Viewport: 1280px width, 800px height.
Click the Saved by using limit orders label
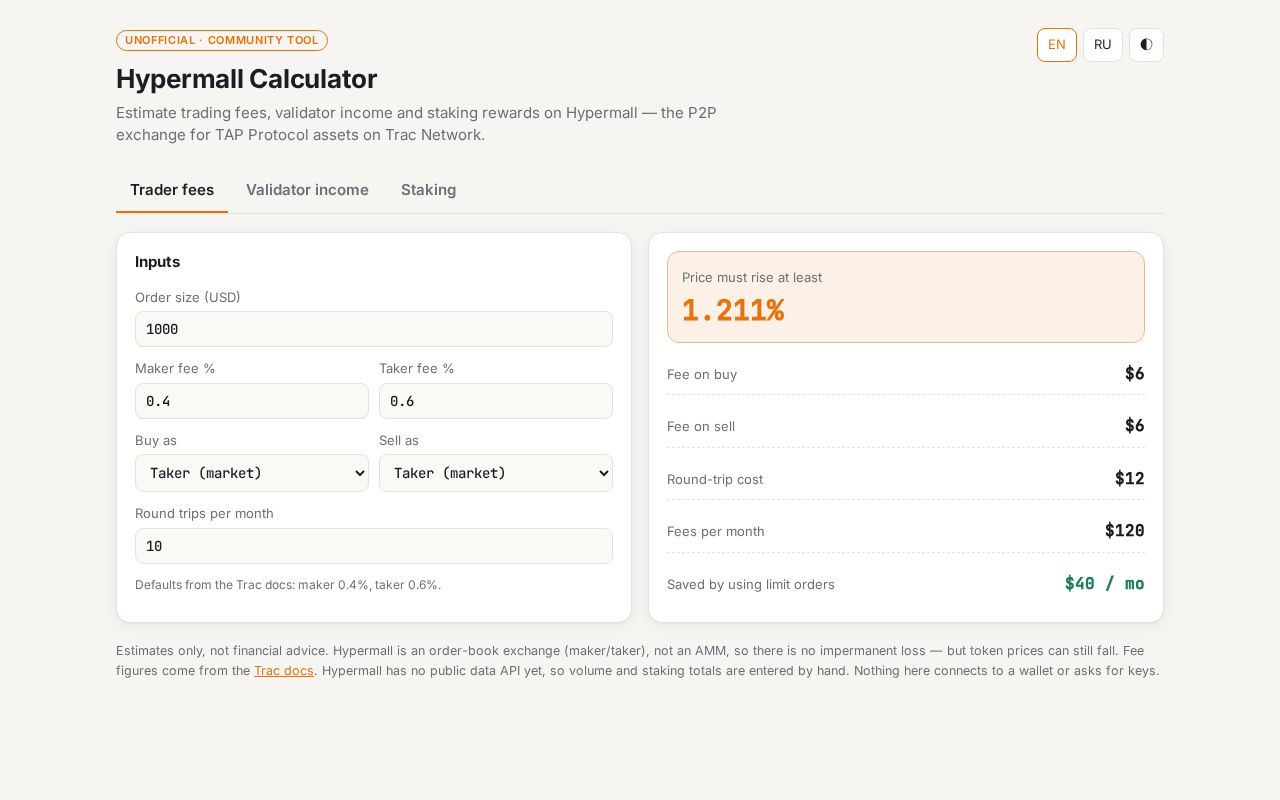(x=751, y=584)
